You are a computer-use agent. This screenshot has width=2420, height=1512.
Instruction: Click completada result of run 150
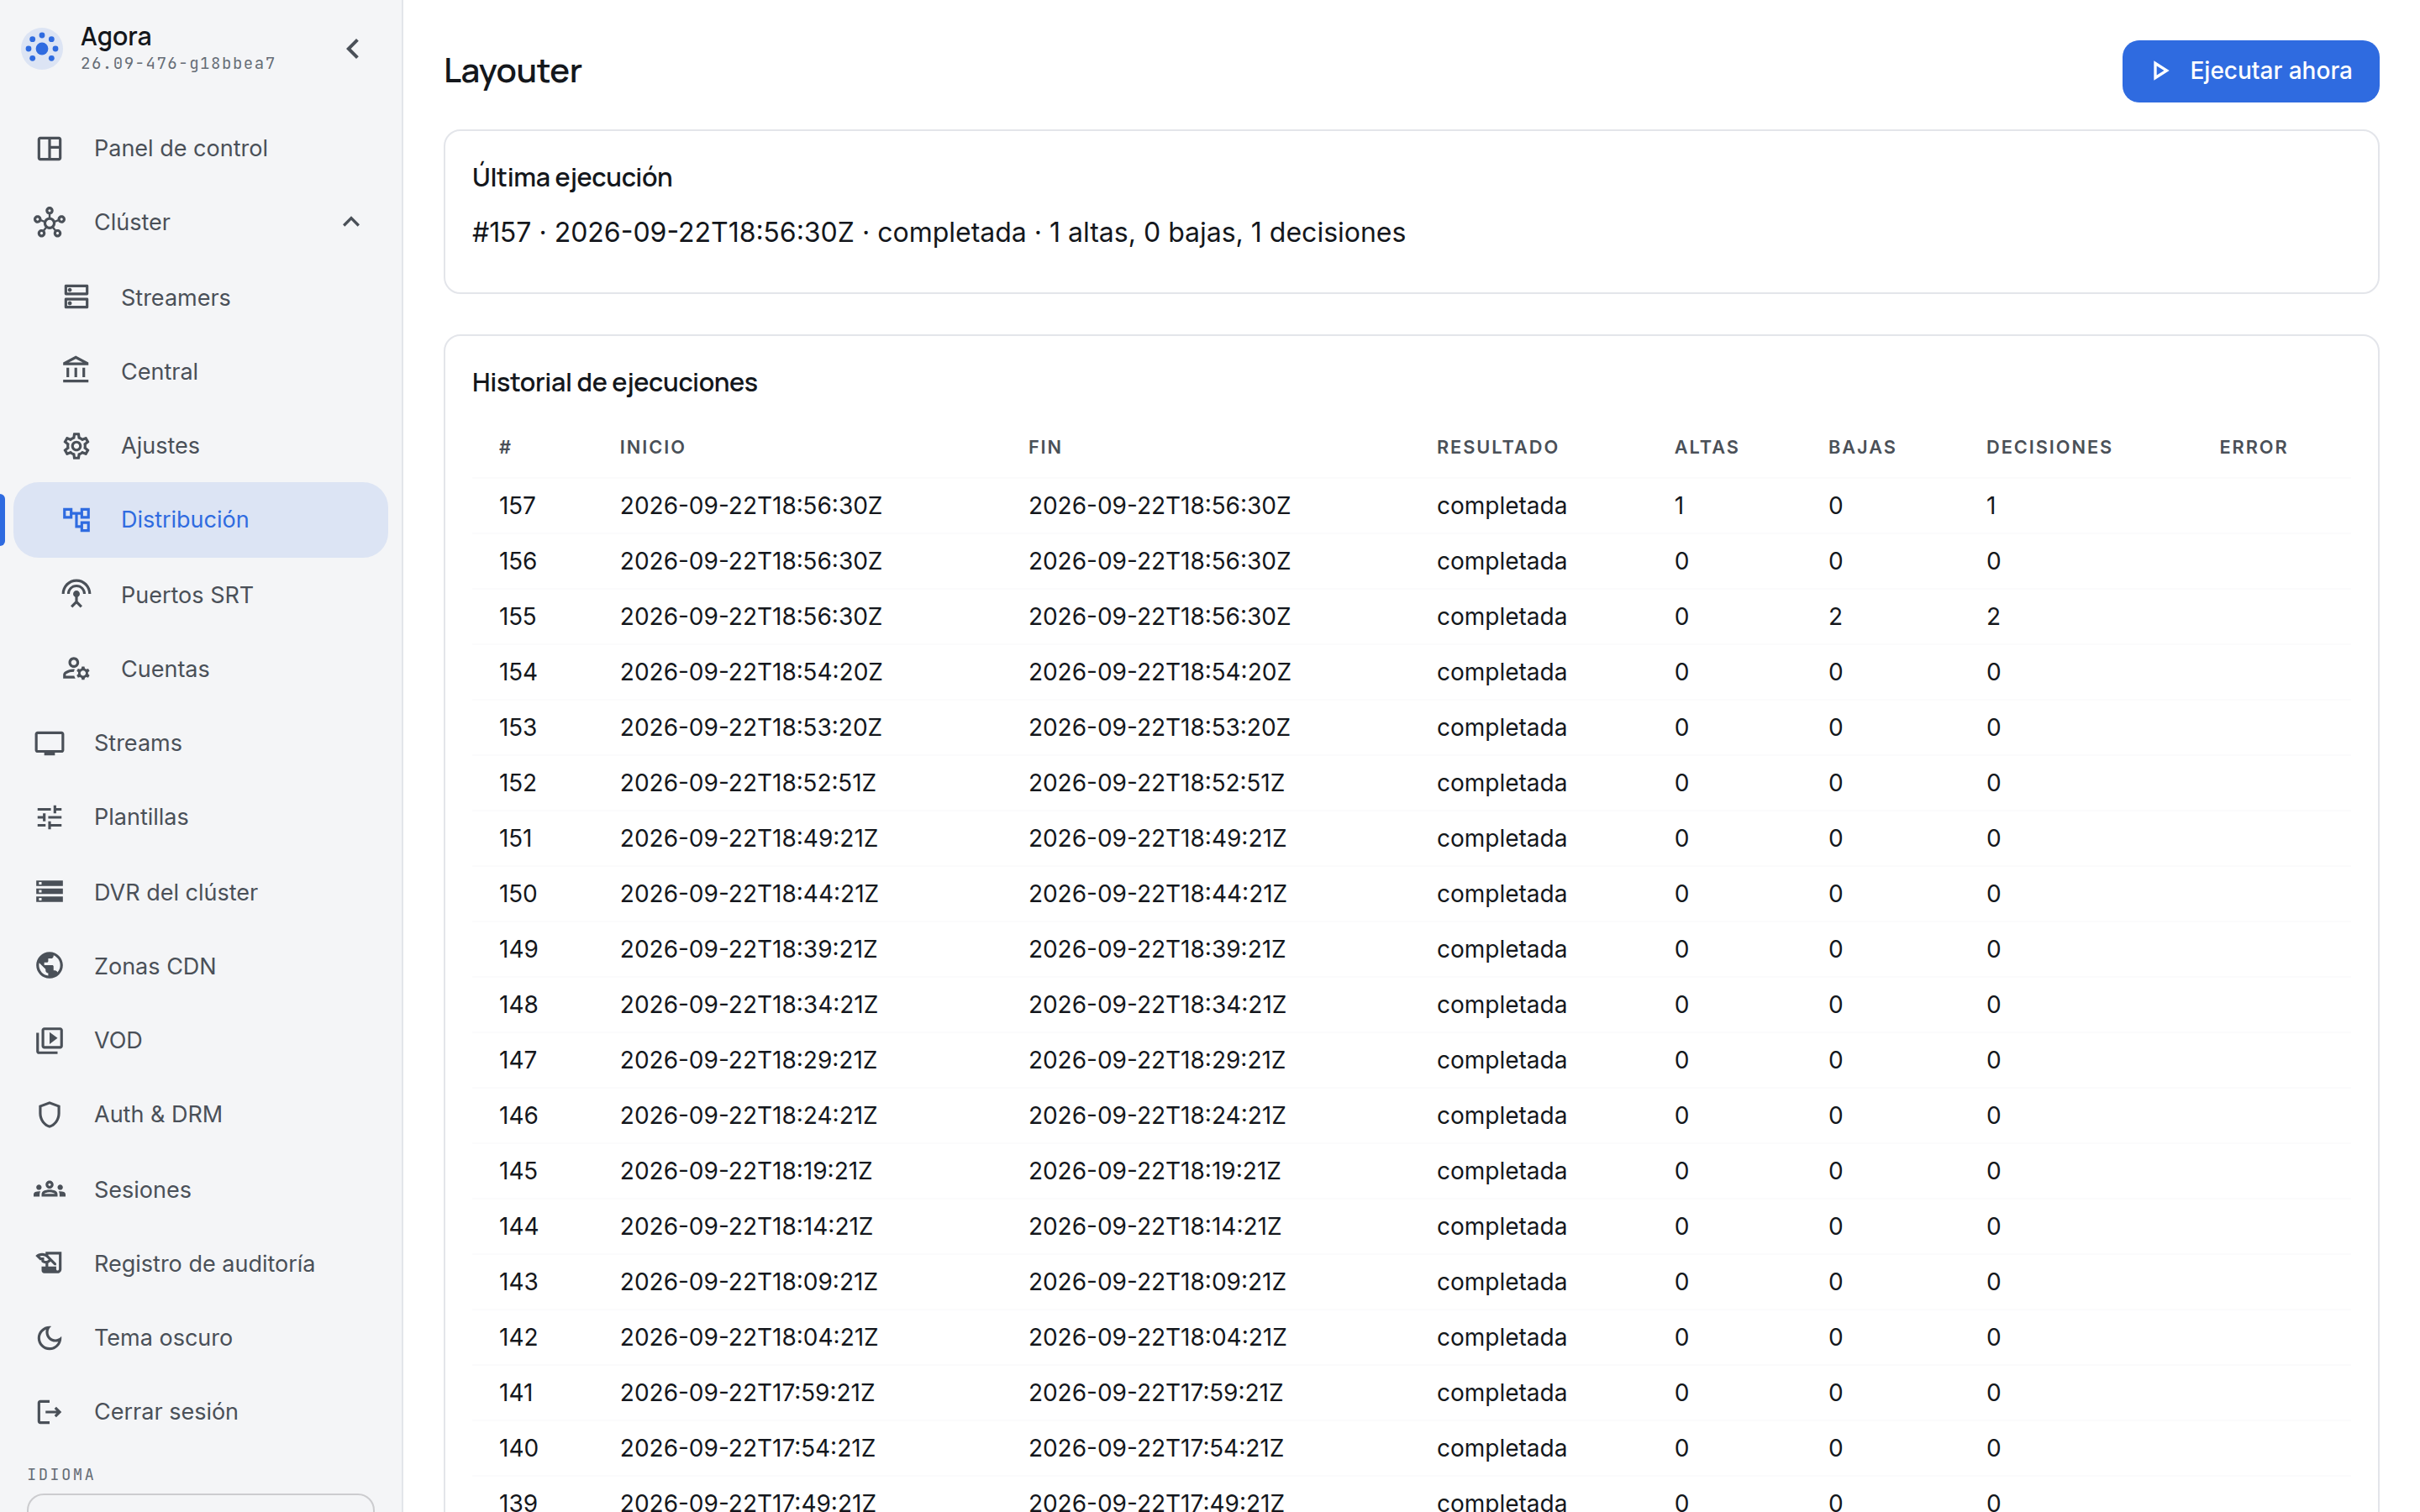pyautogui.click(x=1501, y=893)
